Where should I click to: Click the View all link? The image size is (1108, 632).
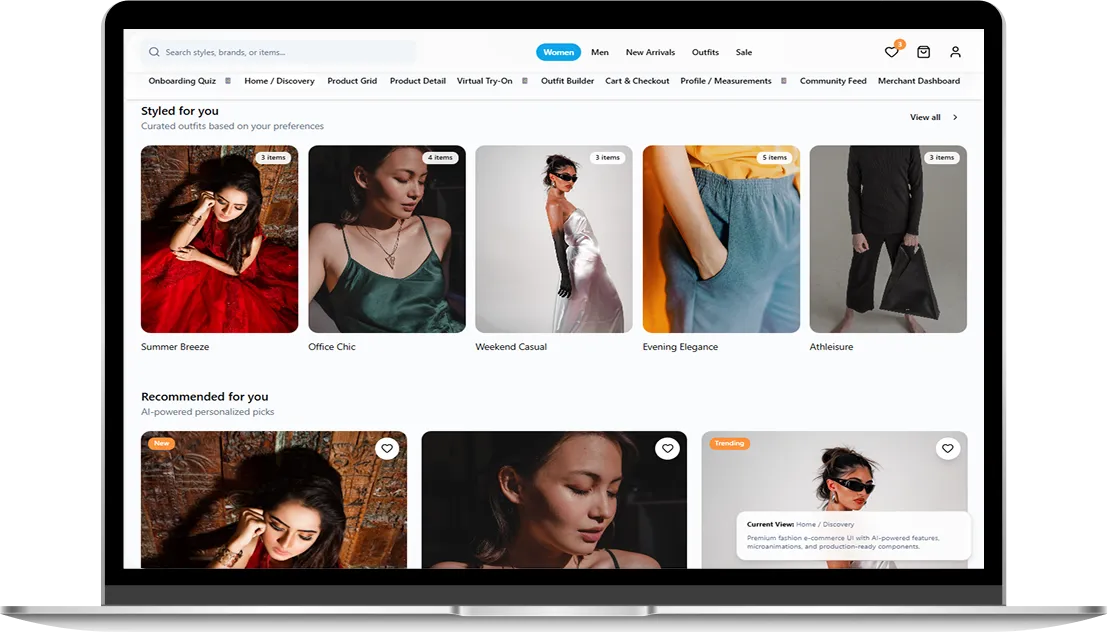coord(925,118)
